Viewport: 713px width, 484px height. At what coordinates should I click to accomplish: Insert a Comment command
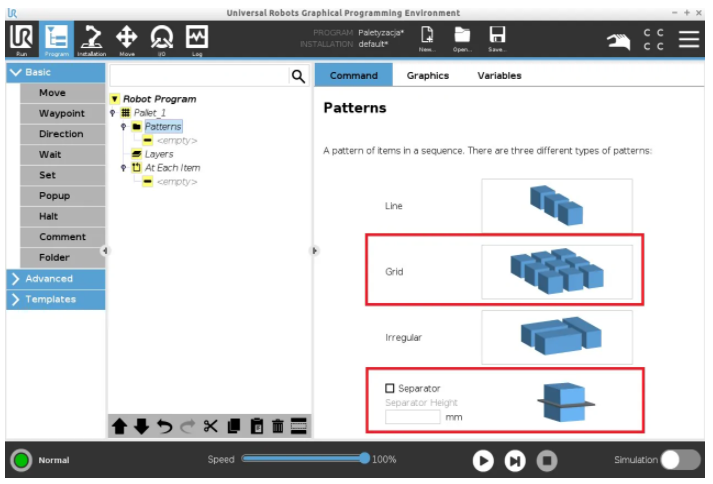coord(63,237)
